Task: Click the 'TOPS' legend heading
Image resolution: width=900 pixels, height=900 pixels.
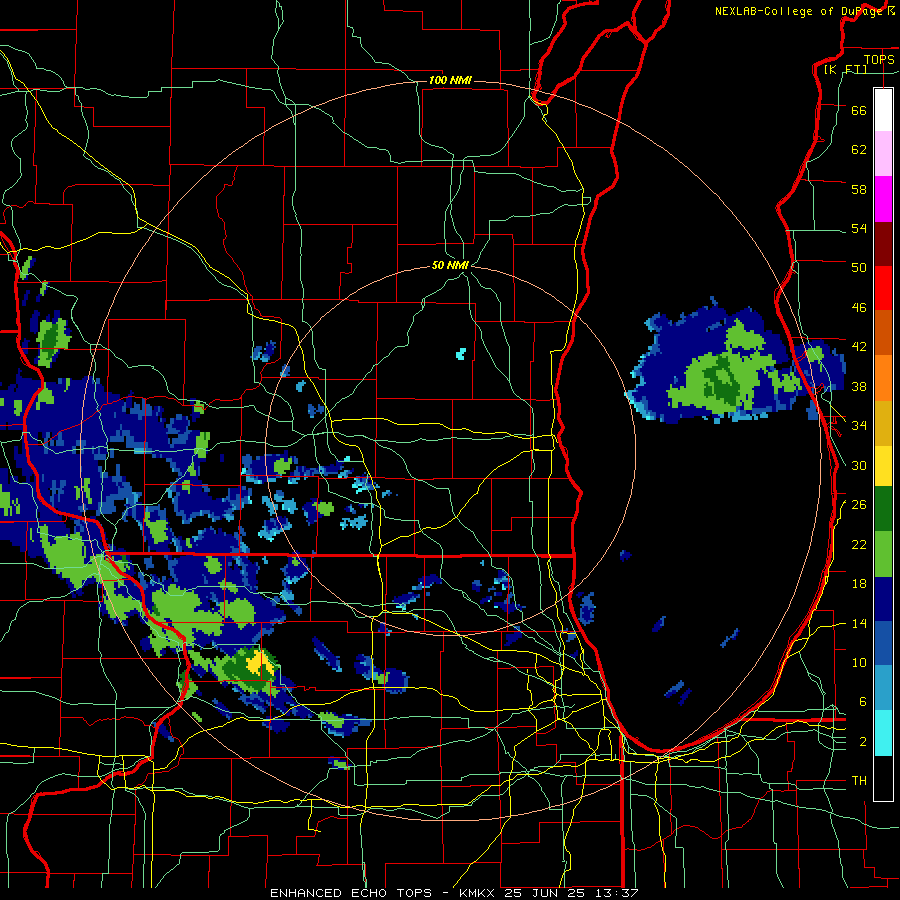Action: (879, 60)
